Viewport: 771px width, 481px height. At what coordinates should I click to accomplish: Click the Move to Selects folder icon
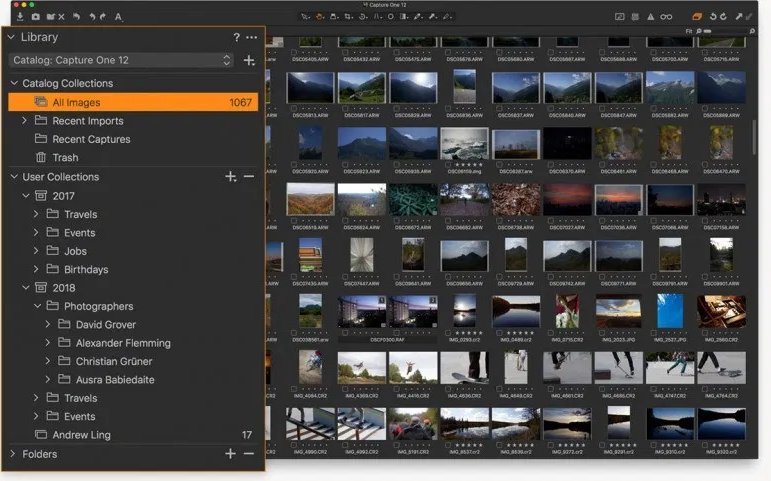pyautogui.click(x=51, y=17)
